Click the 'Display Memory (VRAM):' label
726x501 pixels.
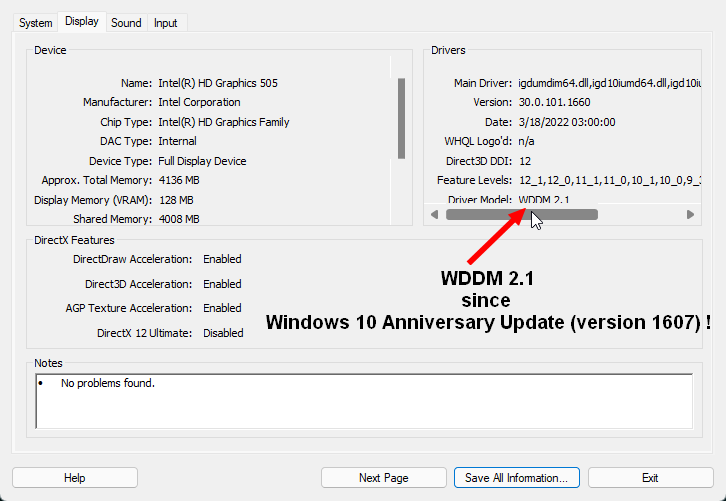click(x=93, y=200)
